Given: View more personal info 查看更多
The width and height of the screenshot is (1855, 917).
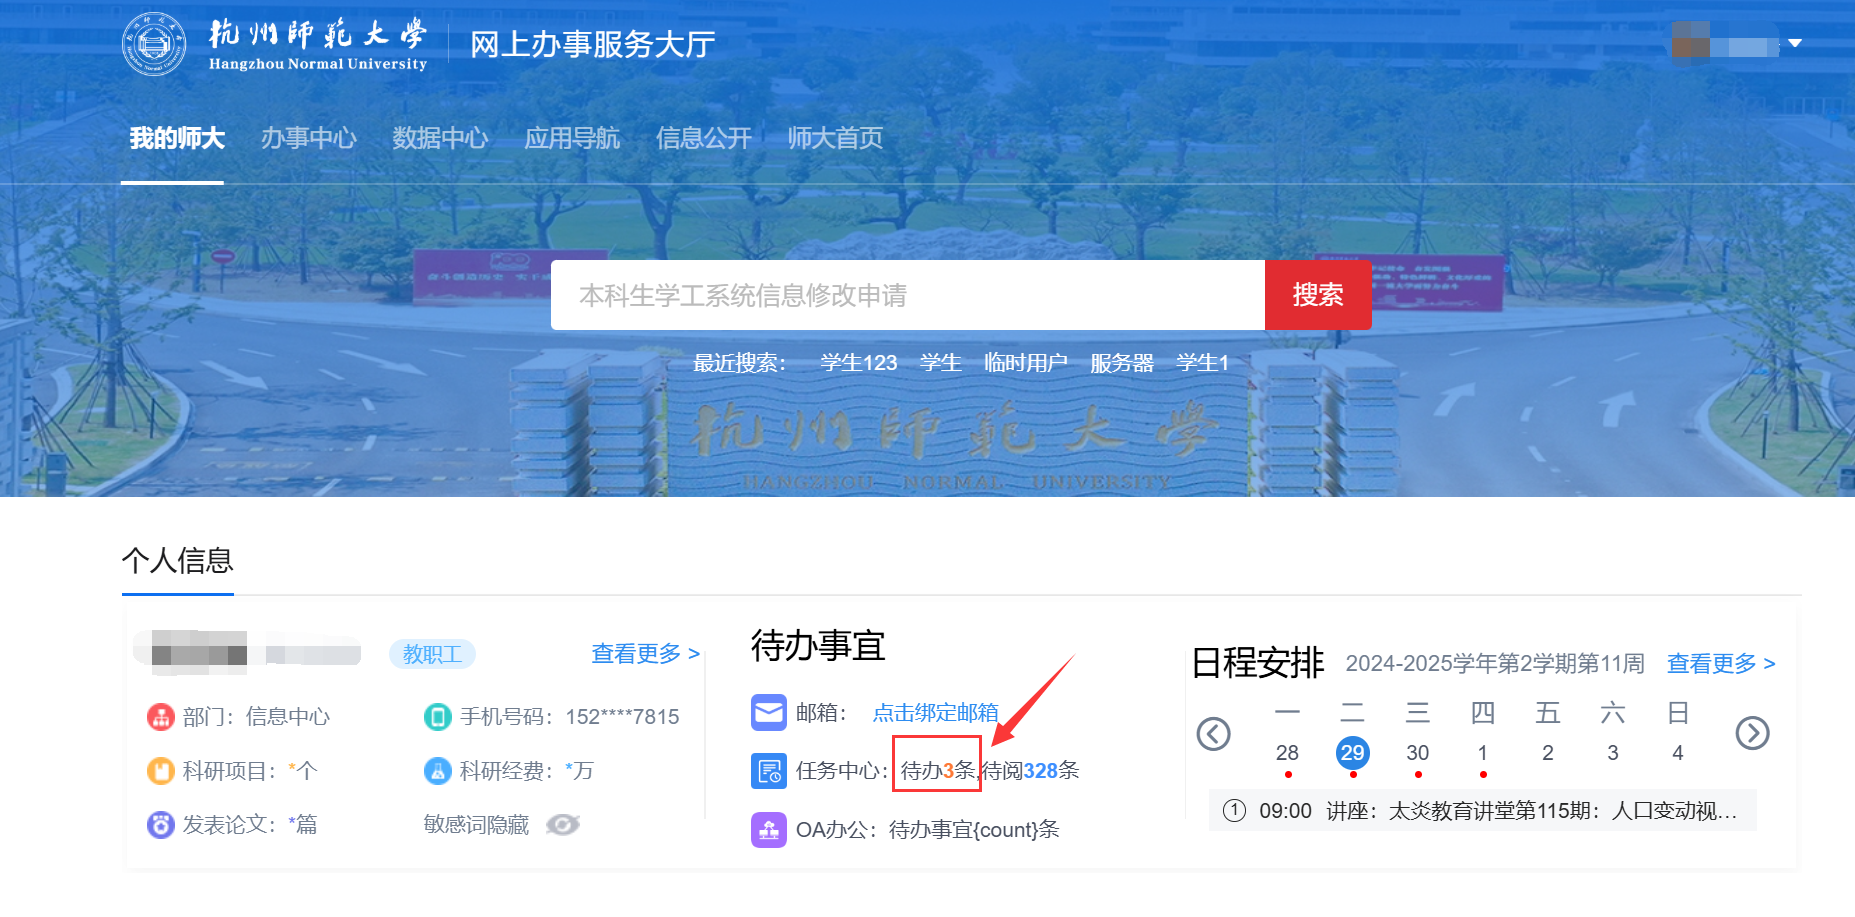Looking at the screenshot, I should (646, 654).
